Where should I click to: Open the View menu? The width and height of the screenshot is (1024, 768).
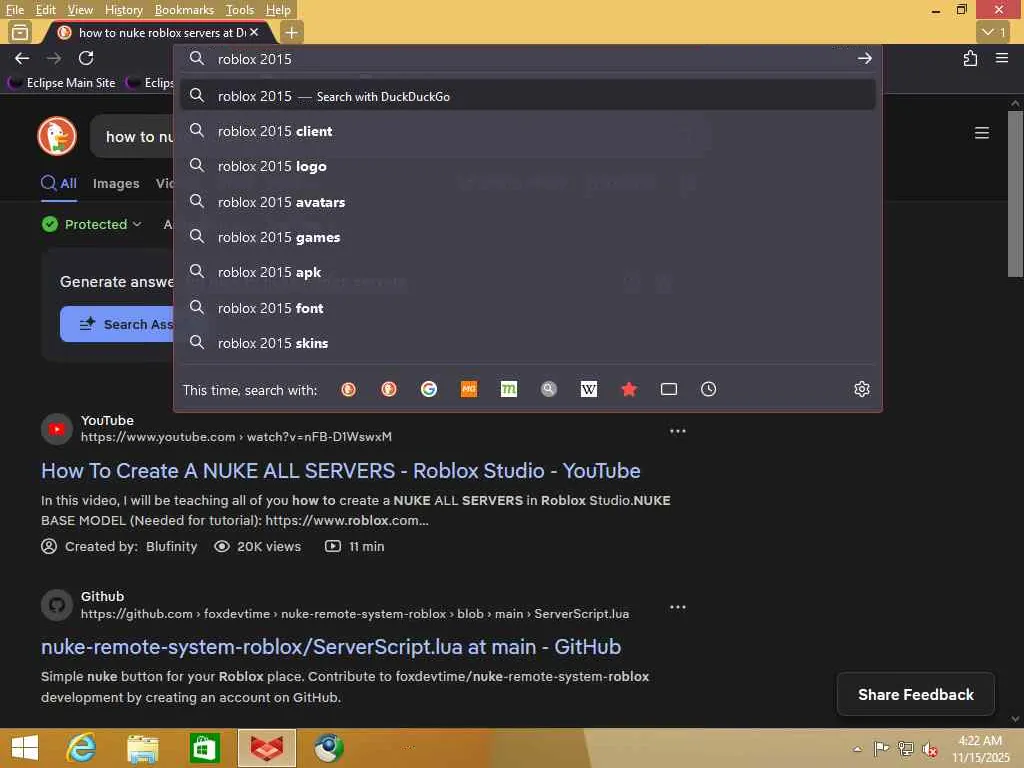pos(80,10)
